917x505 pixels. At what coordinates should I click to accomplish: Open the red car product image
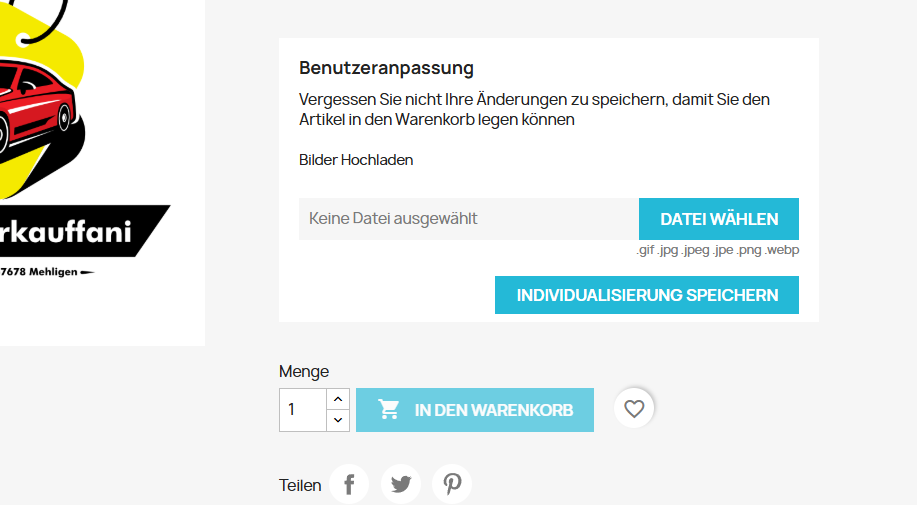click(x=102, y=172)
